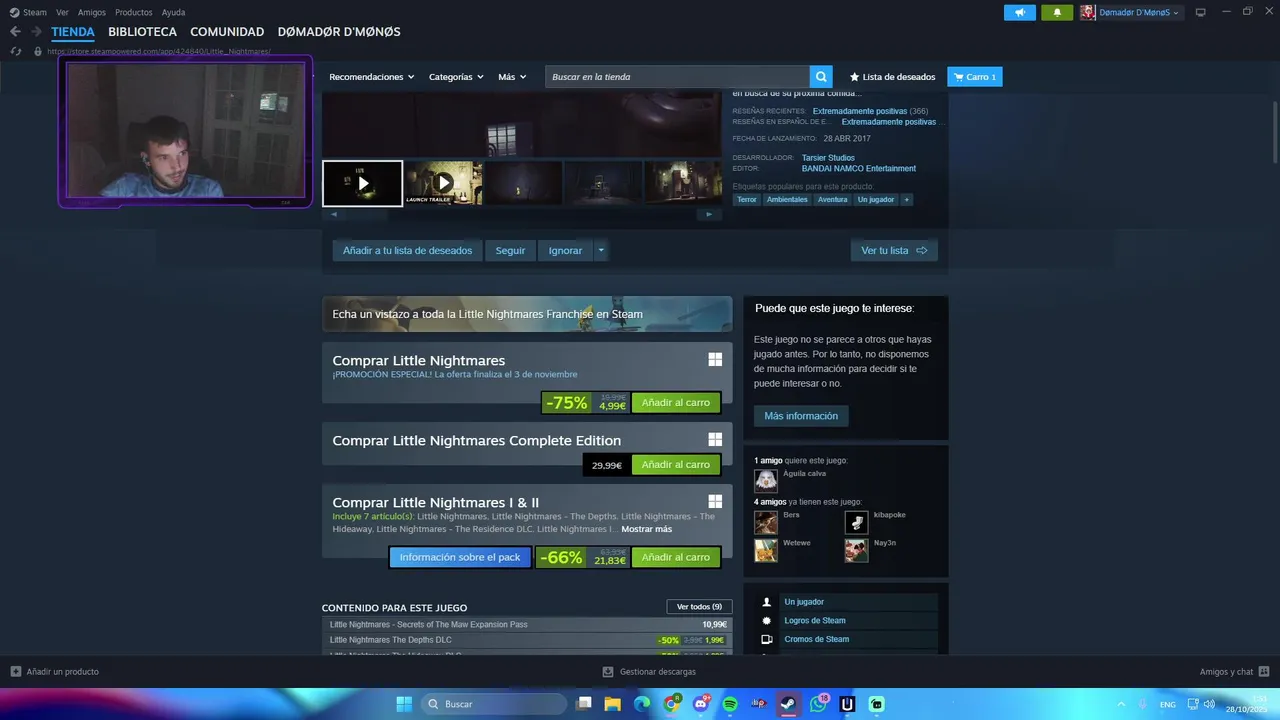Image resolution: width=1280 pixels, height=720 pixels.
Task: Expand the Categorías dropdown
Action: tap(456, 77)
